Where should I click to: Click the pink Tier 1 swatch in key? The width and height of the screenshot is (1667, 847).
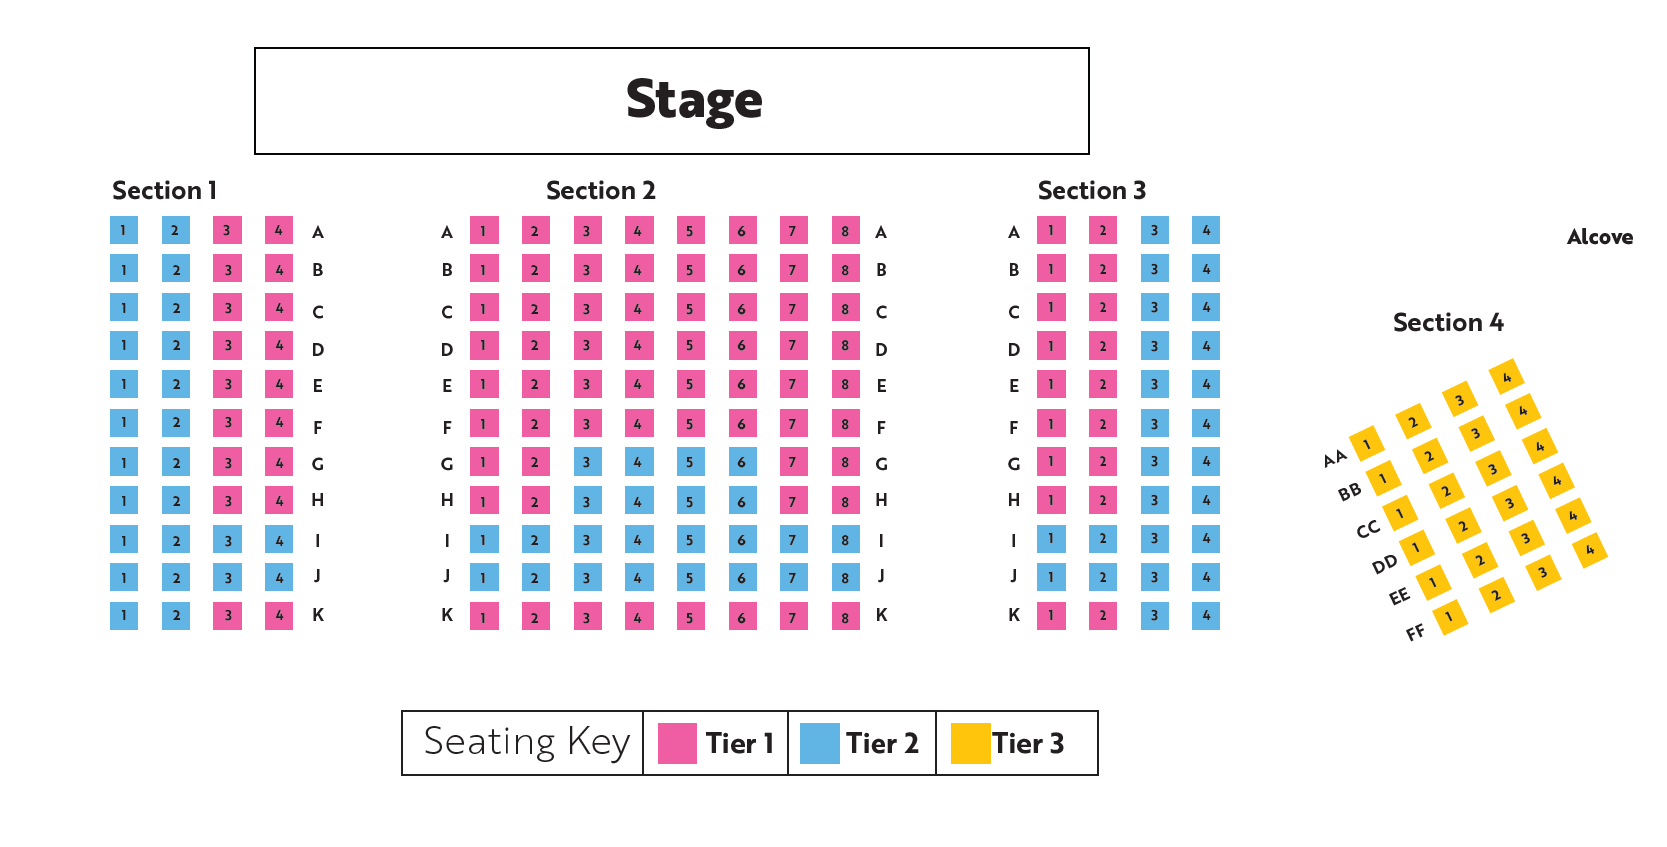pos(677,744)
